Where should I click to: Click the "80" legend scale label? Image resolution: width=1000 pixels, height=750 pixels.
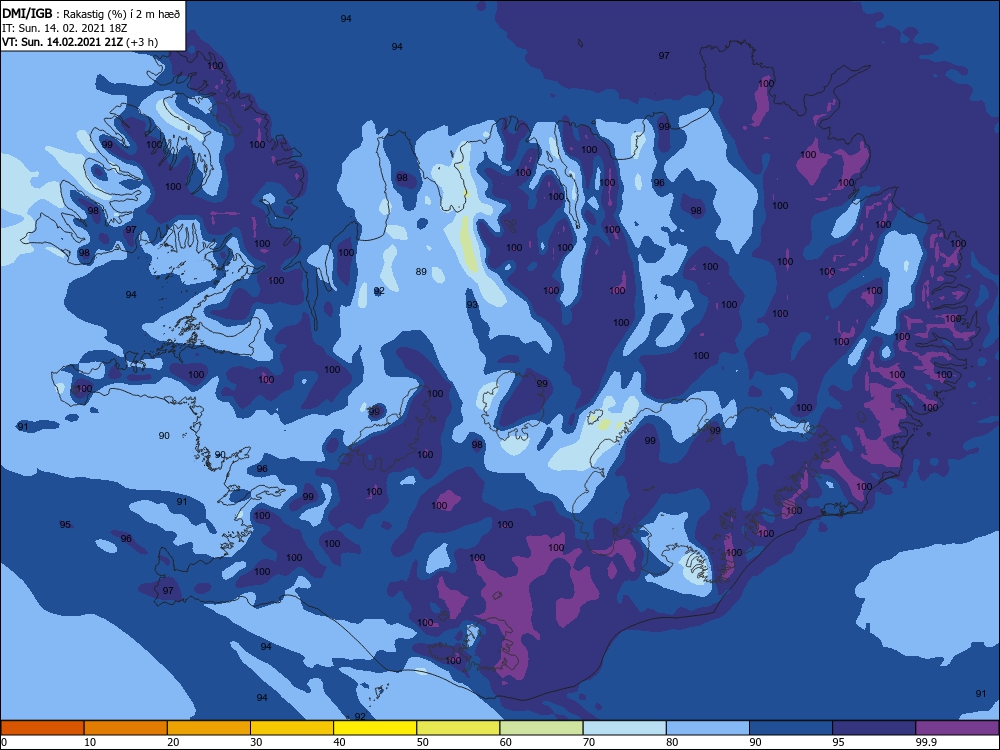pos(672,742)
